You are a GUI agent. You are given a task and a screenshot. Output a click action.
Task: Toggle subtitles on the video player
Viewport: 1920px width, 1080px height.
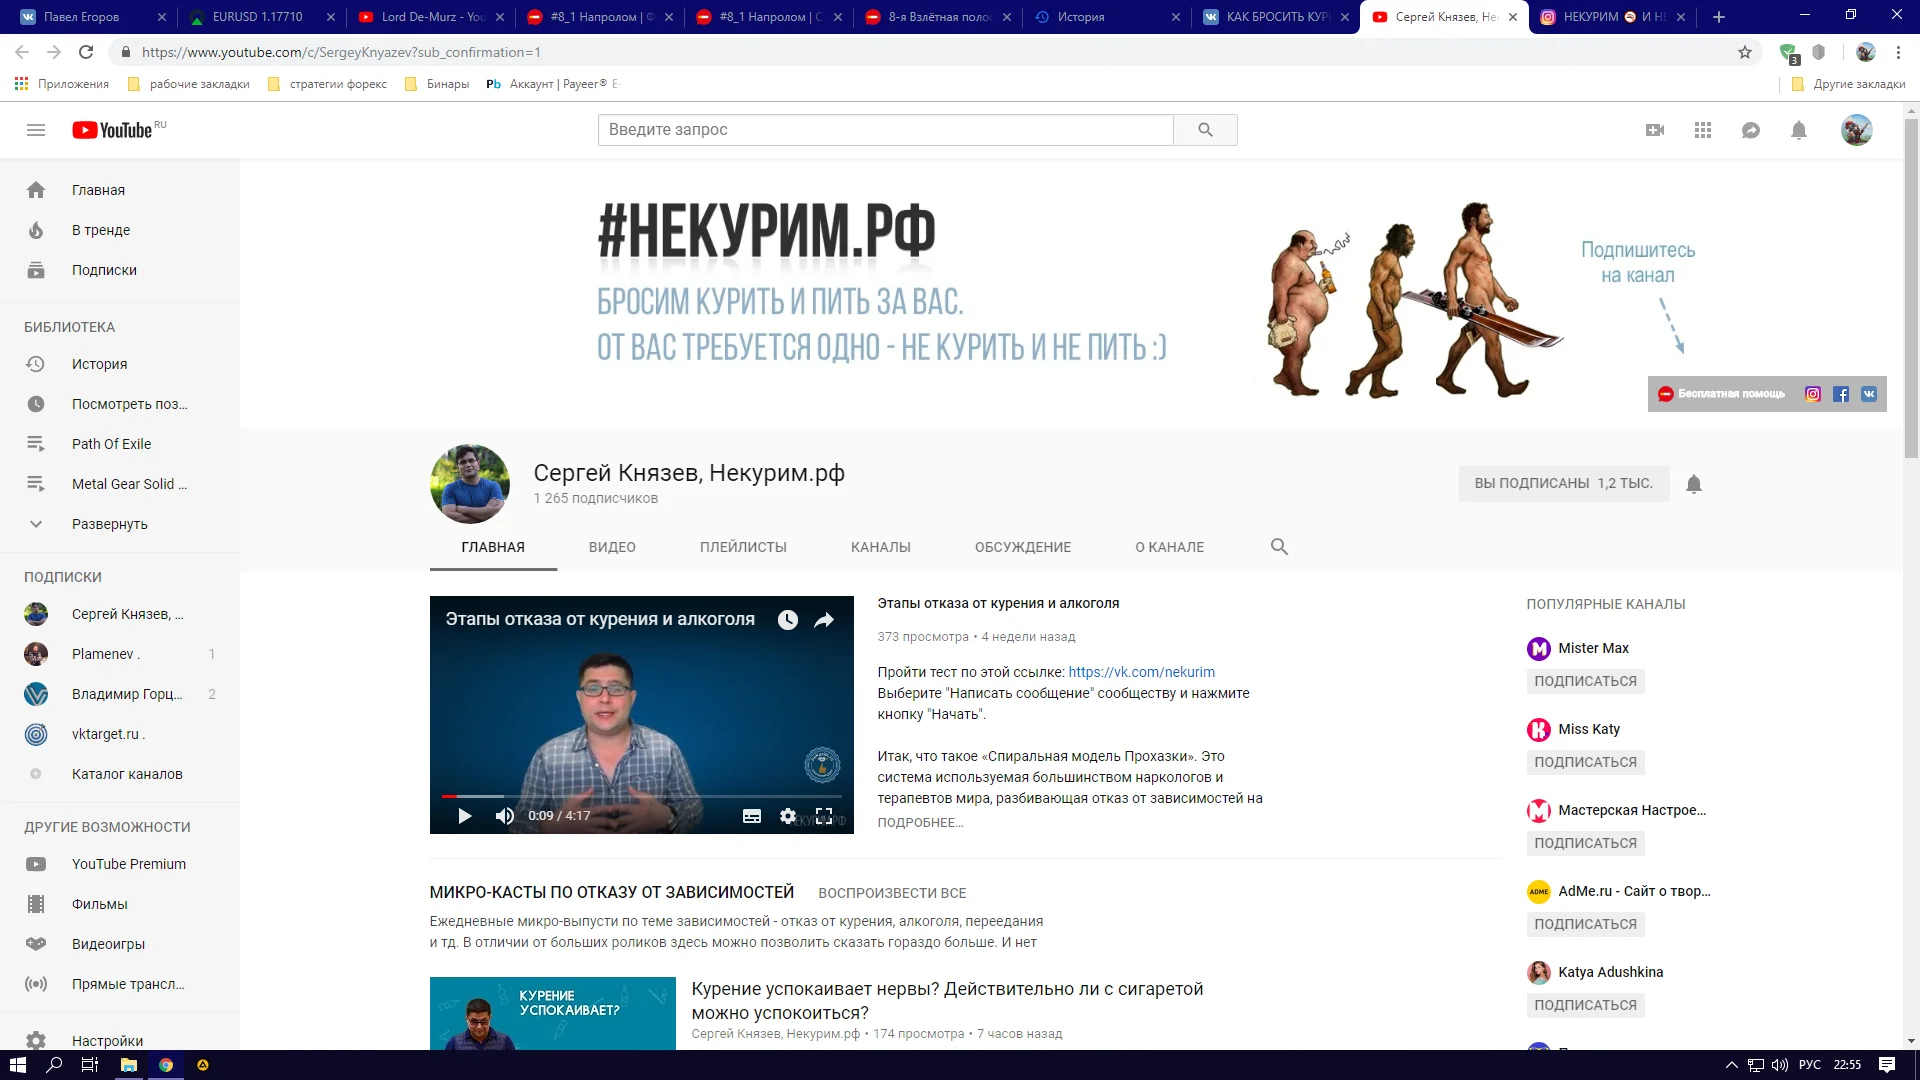[752, 816]
